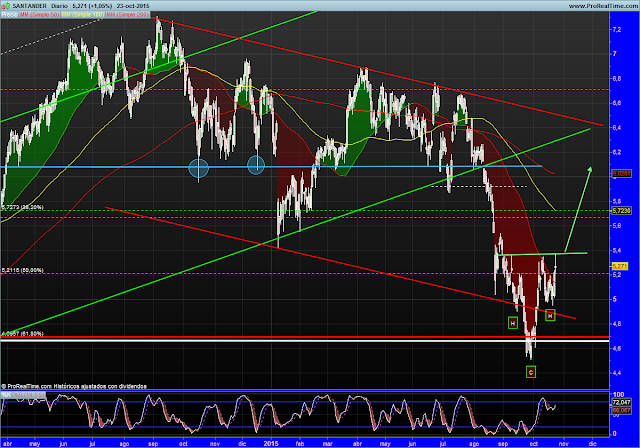The image size is (640, 448).
Task: Click the red 6,0261 price tag on axis
Action: click(x=621, y=173)
